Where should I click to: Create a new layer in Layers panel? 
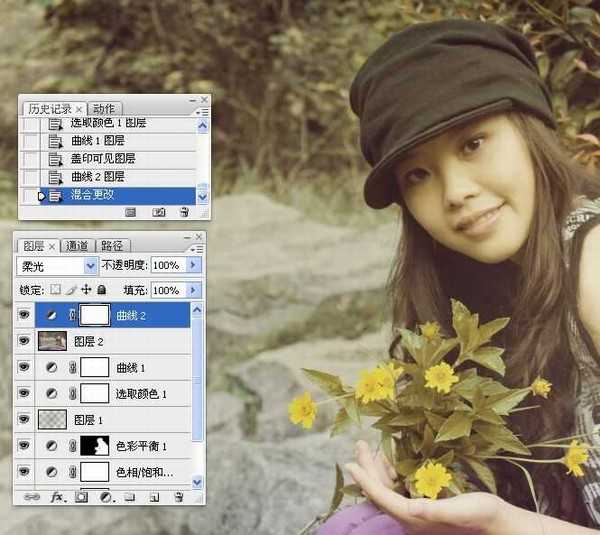click(154, 496)
